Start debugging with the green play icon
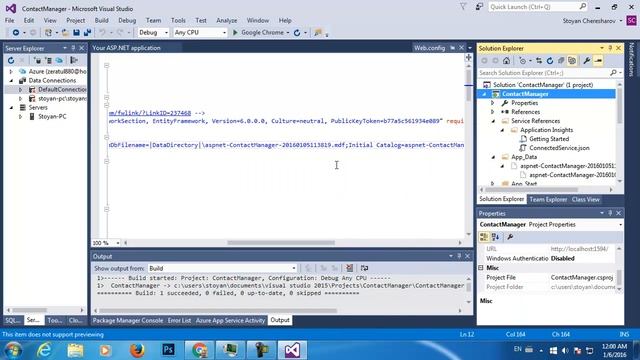Image resolution: width=640 pixels, height=360 pixels. [x=235, y=33]
